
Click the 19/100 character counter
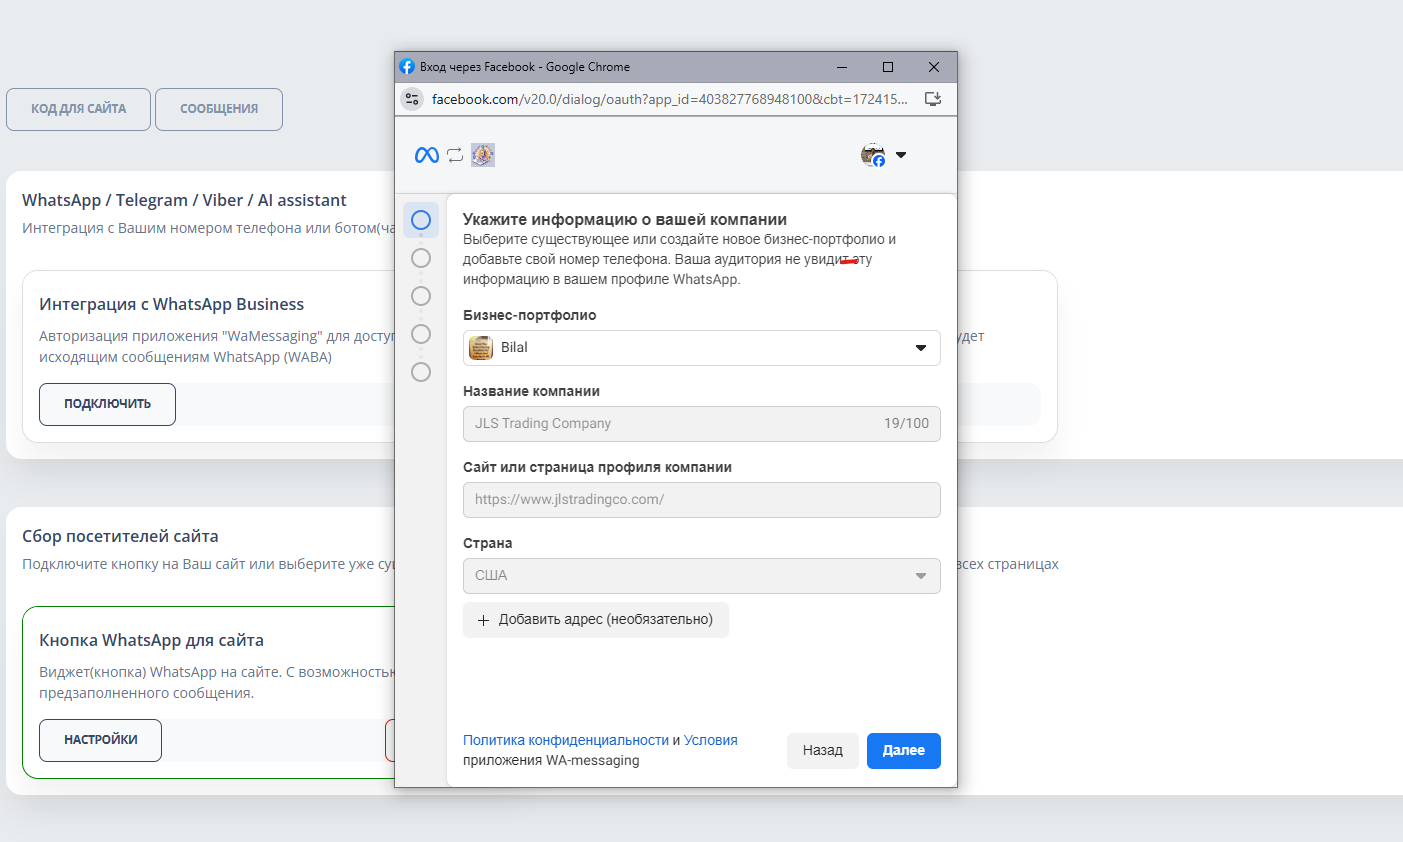pos(906,424)
